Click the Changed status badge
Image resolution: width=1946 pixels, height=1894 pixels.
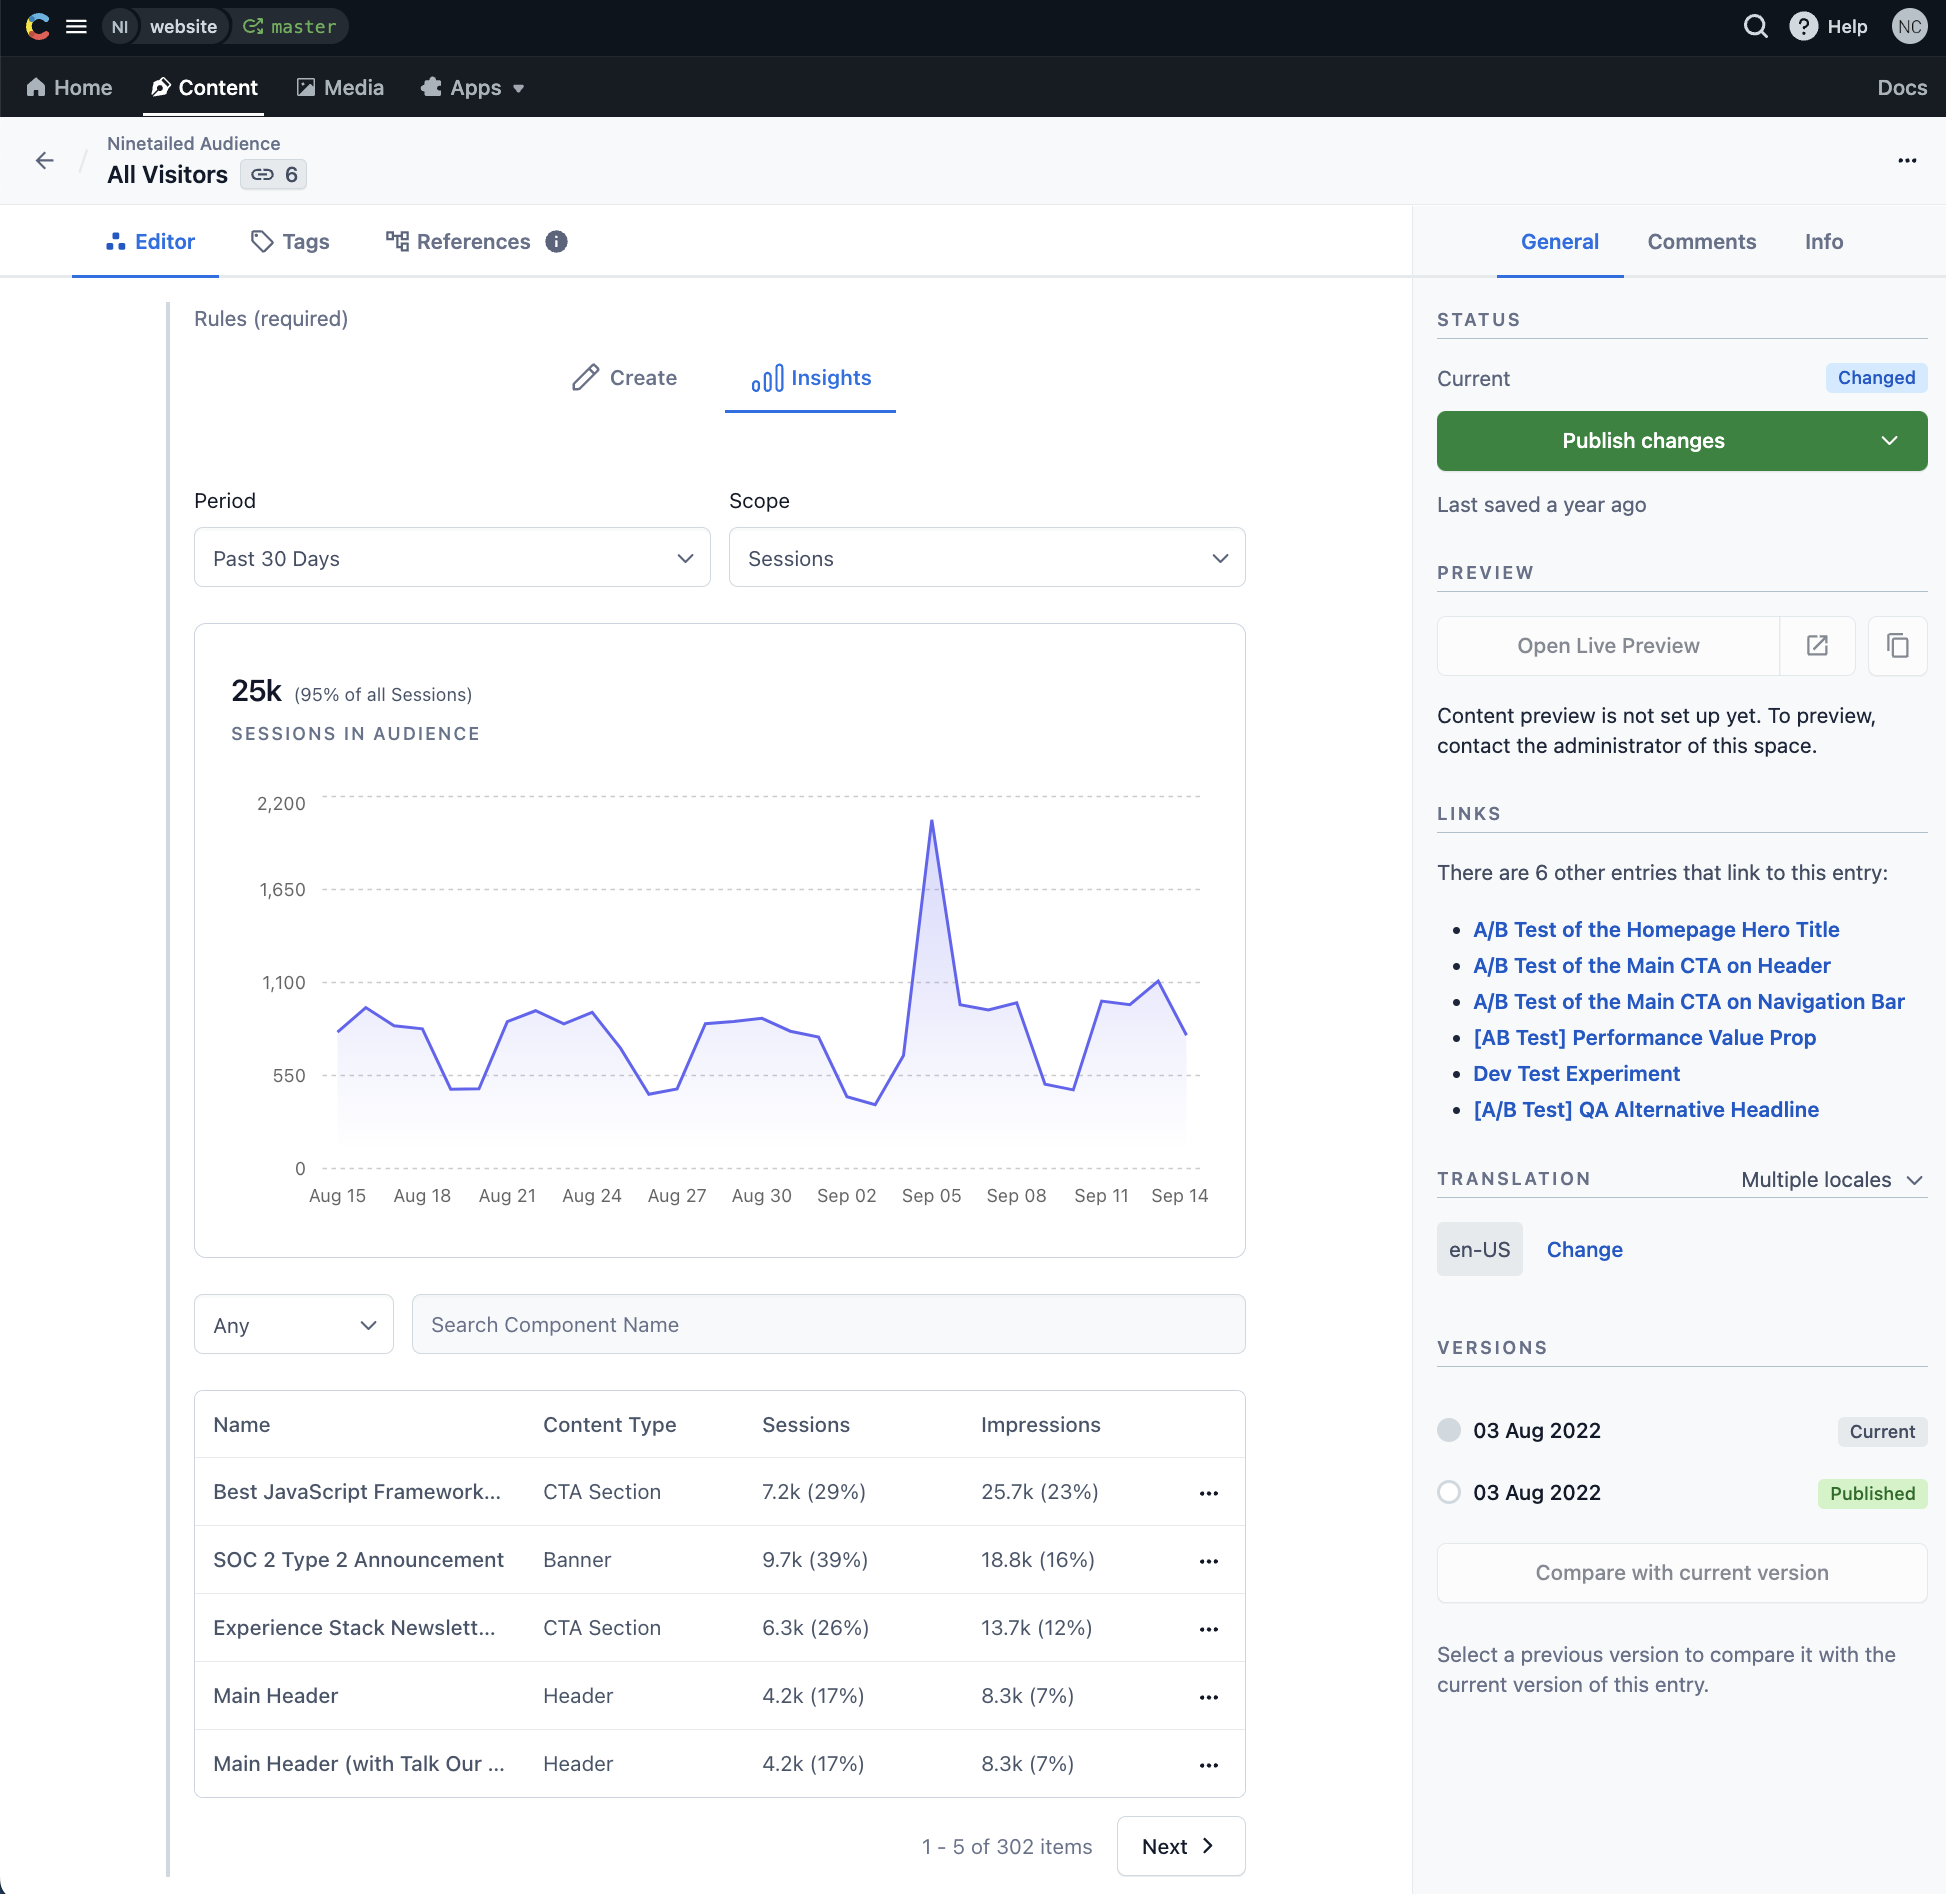[1876, 378]
